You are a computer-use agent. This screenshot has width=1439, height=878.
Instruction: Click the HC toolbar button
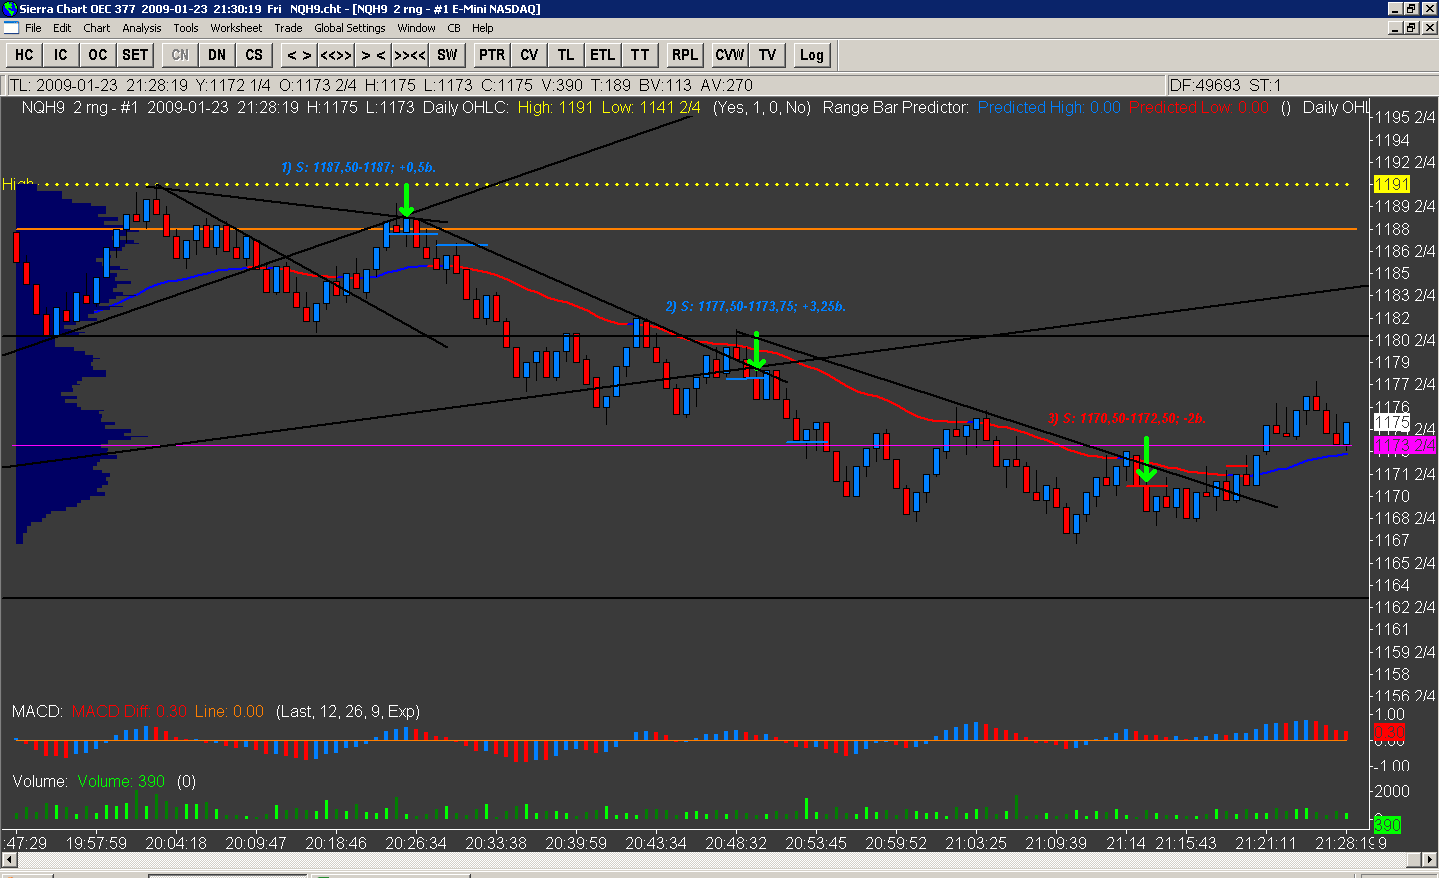point(24,55)
